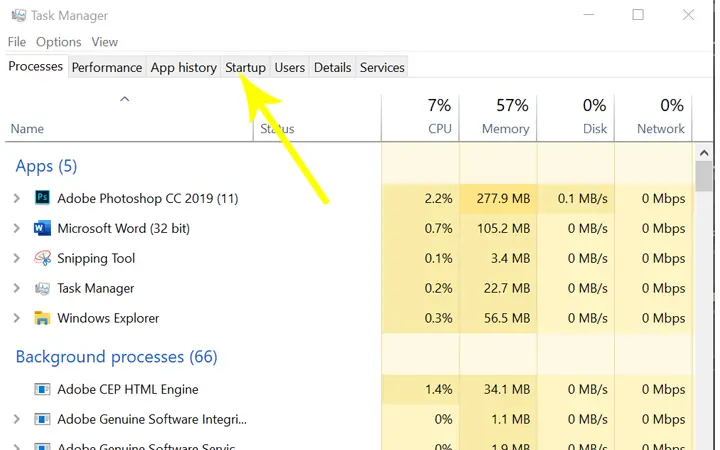Click the Adobe Photoshop CC 2019 icon

pyautogui.click(x=42, y=197)
